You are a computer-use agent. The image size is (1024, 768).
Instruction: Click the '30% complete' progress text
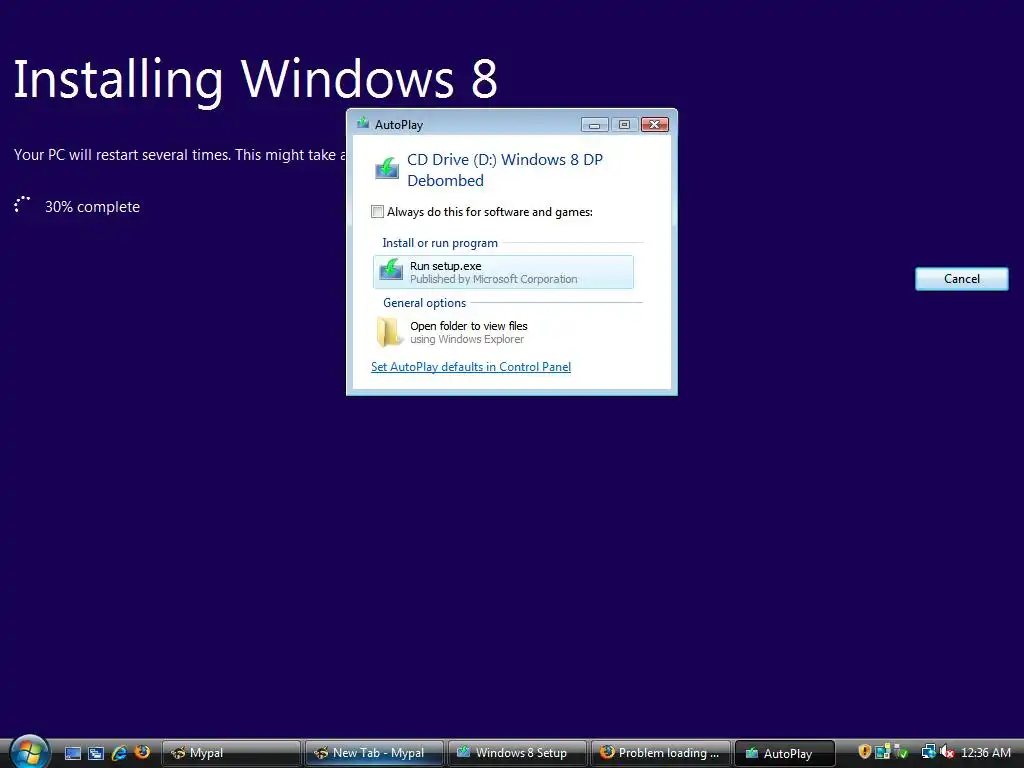(92, 207)
